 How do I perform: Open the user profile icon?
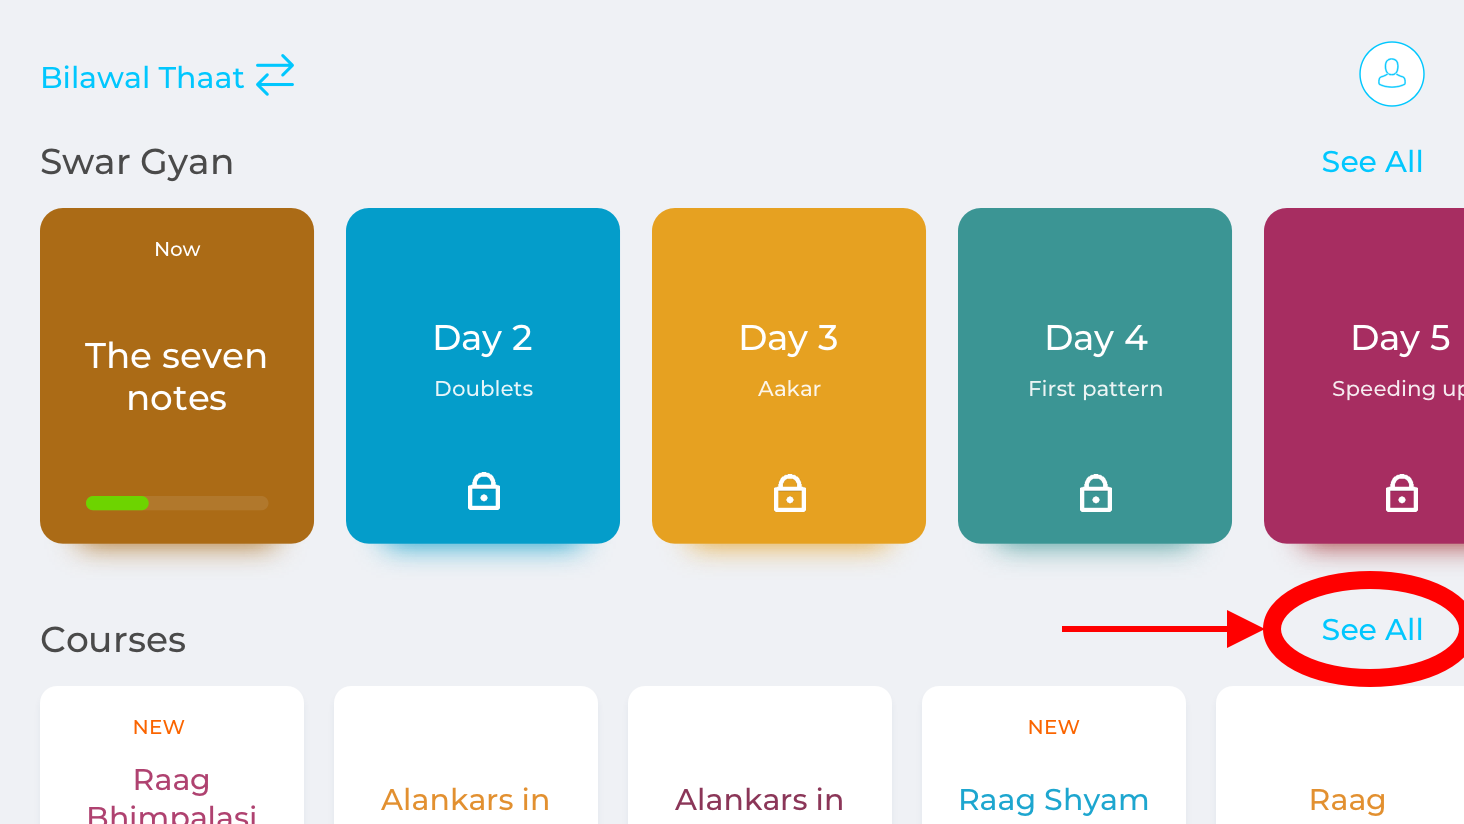coord(1391,74)
